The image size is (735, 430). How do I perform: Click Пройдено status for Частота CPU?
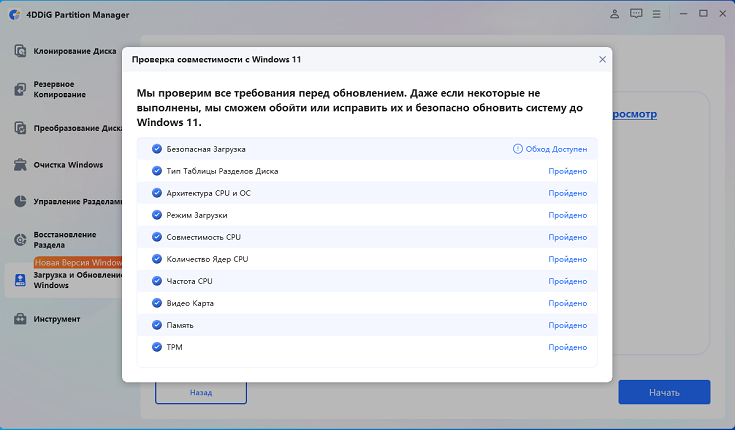pos(568,281)
